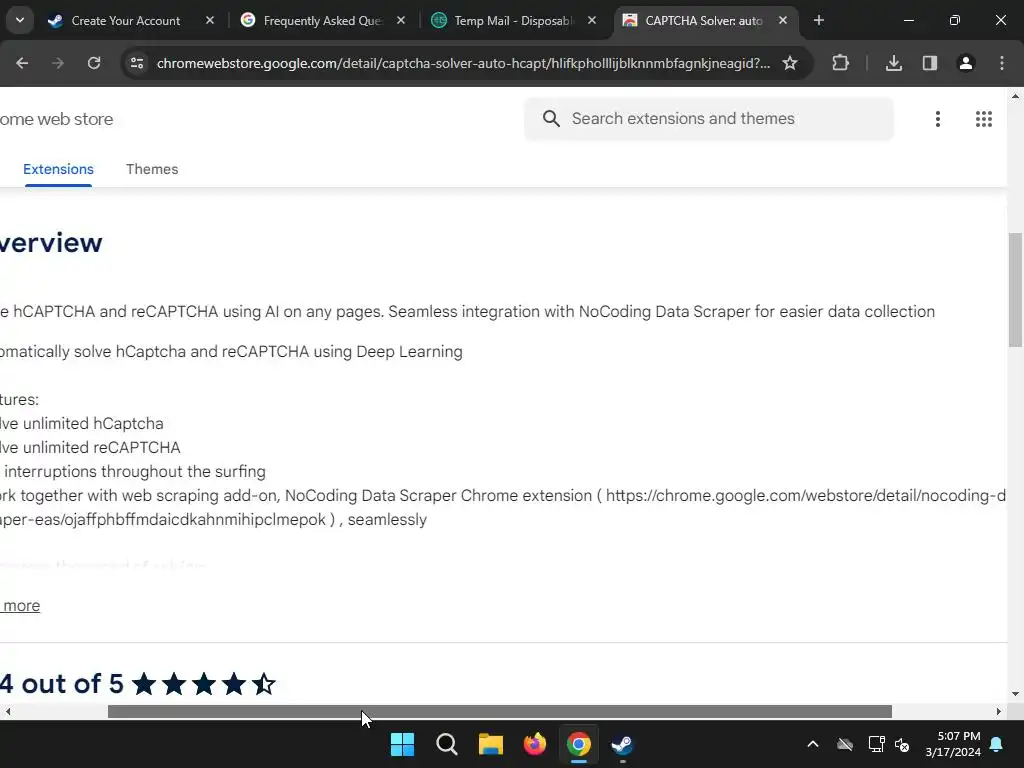The image size is (1024, 768).
Task: Close the CAPTCHA Solver tab
Action: tap(783, 20)
